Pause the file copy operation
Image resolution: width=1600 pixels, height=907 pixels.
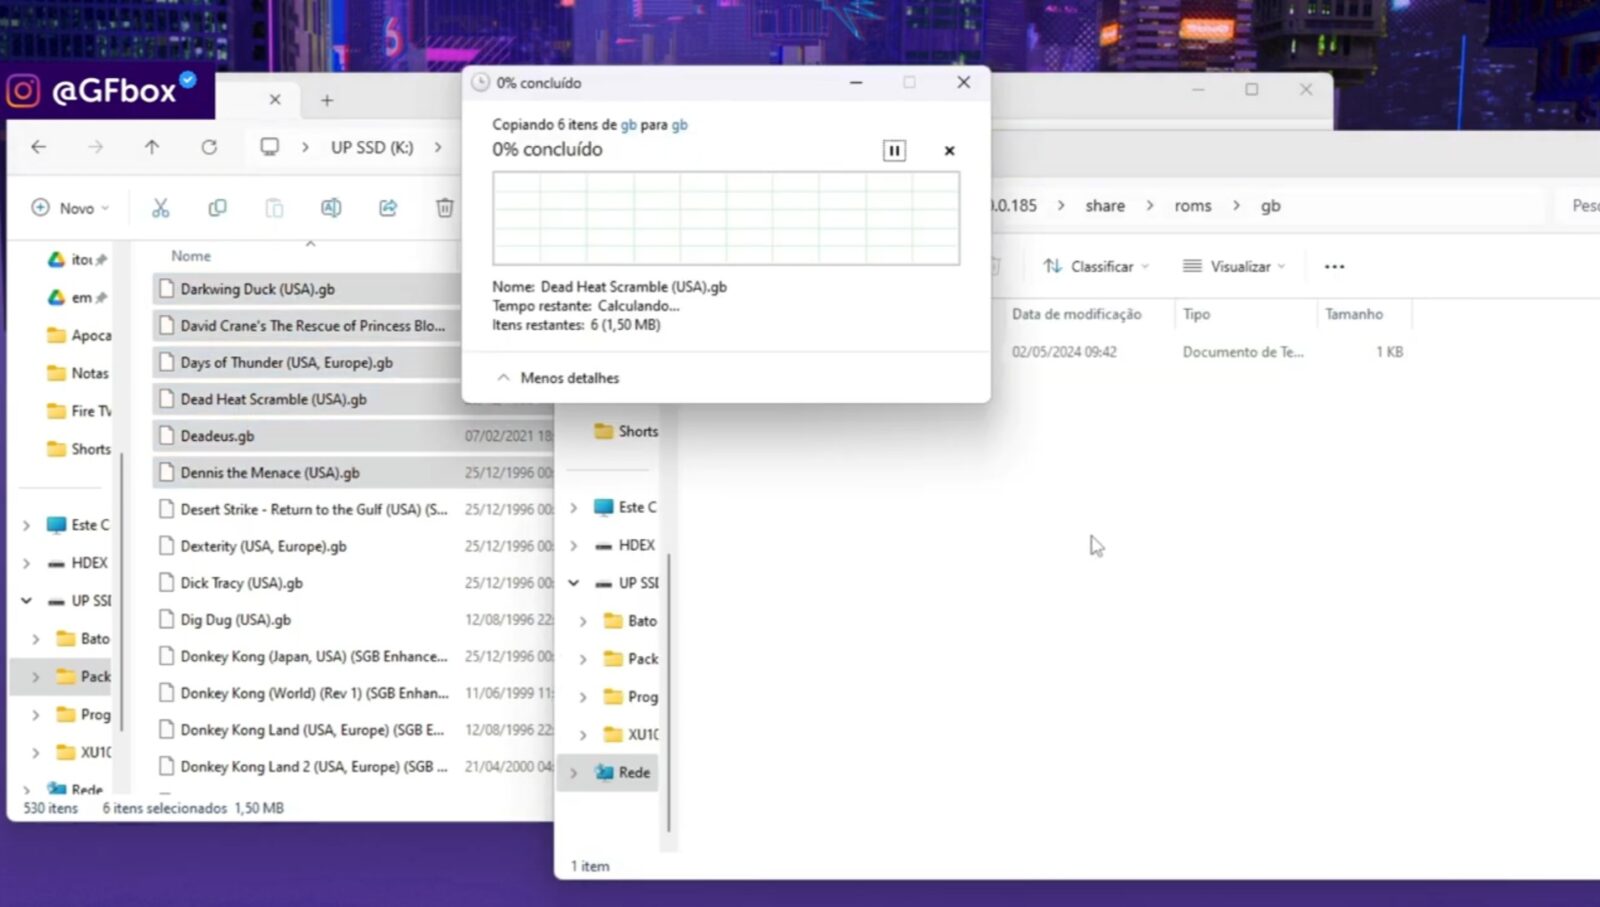coord(894,151)
